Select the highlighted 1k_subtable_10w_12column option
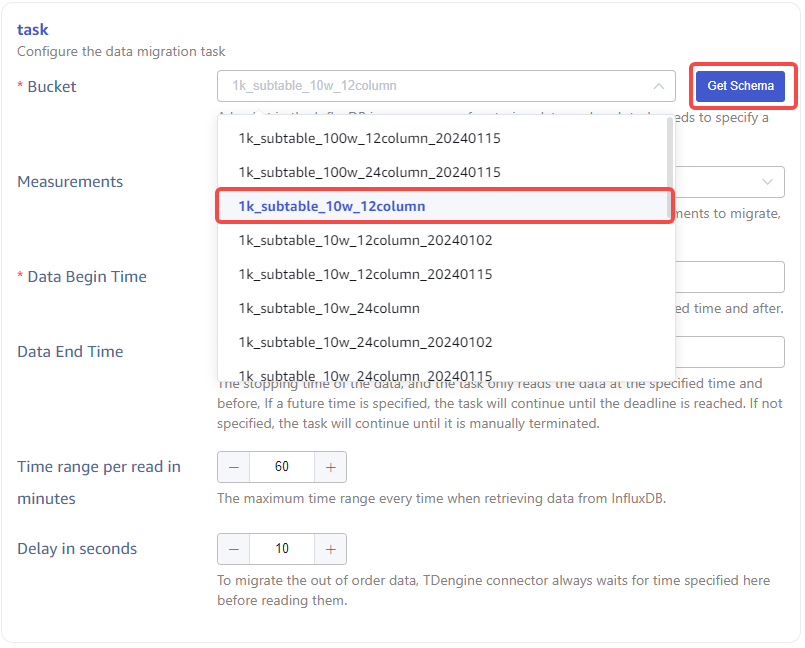Image resolution: width=805 pixels, height=648 pixels. [x=331, y=206]
